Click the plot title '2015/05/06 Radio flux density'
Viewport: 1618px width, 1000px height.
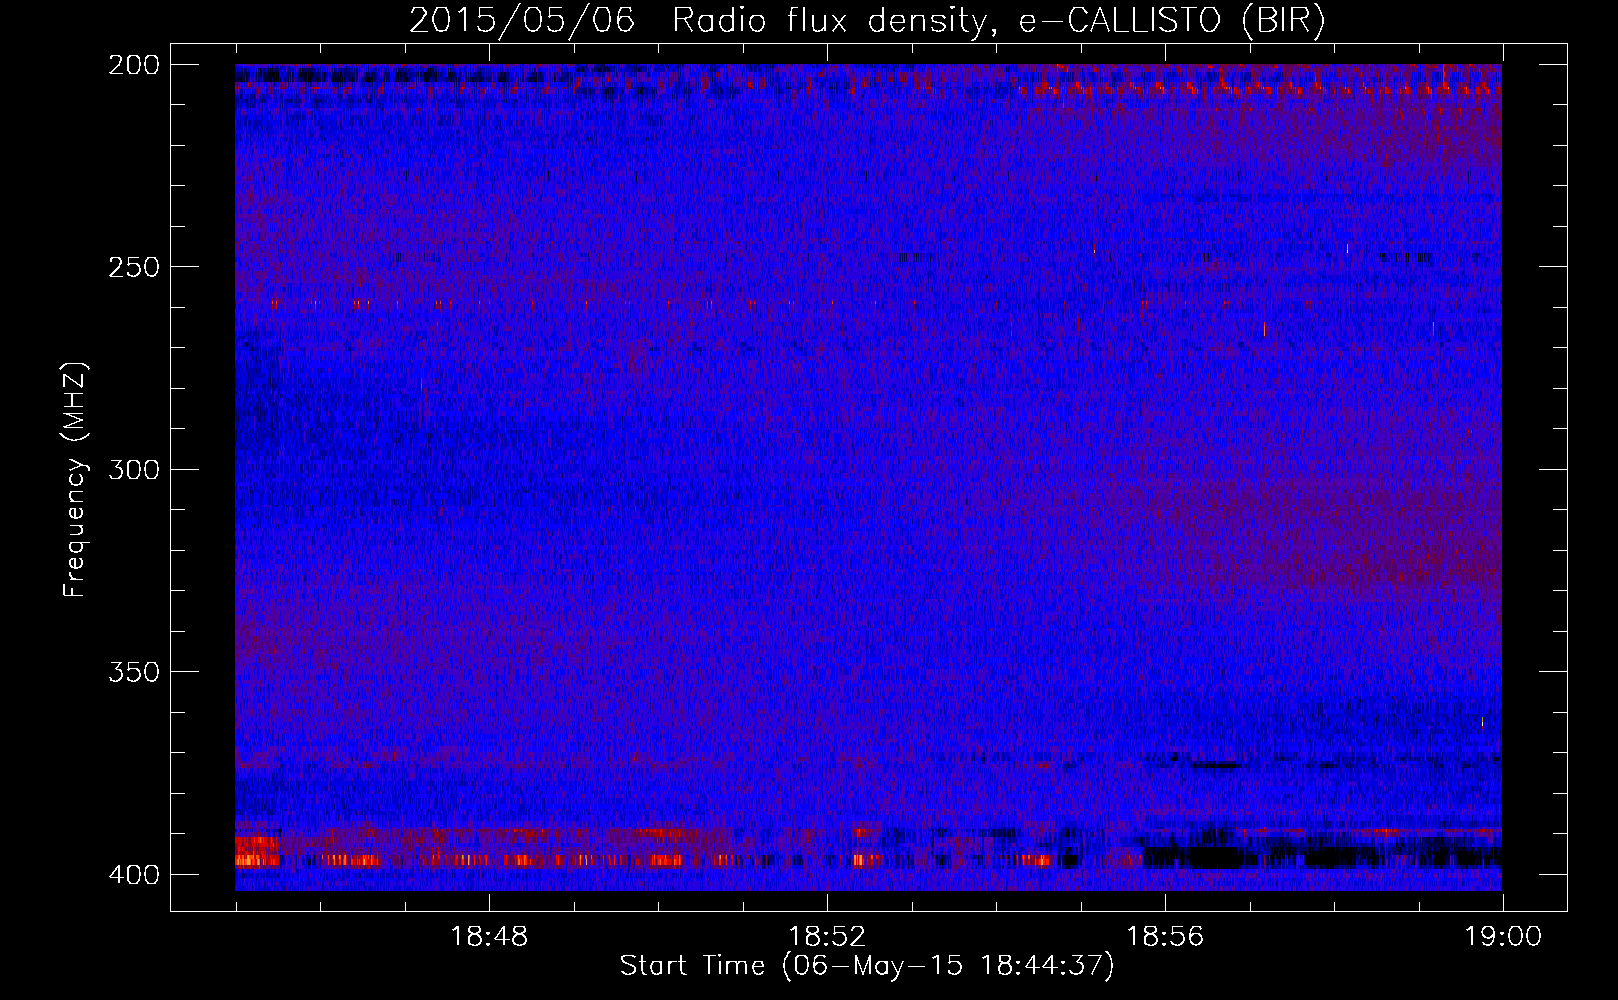[x=867, y=21]
